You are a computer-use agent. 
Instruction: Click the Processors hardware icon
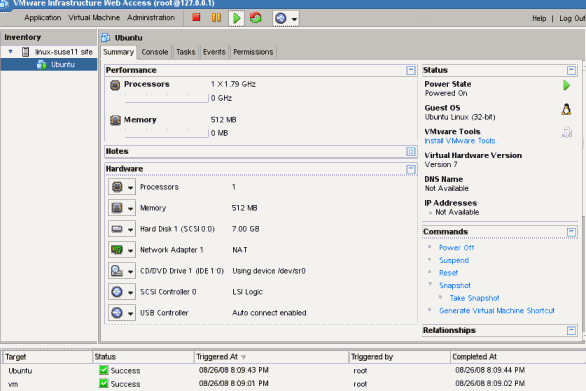(117, 187)
